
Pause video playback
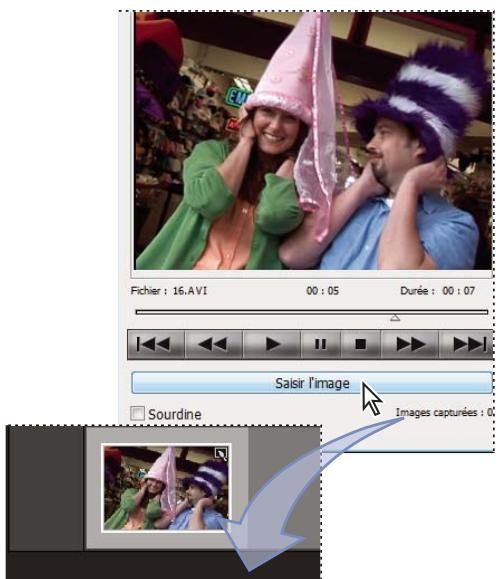pyautogui.click(x=321, y=344)
